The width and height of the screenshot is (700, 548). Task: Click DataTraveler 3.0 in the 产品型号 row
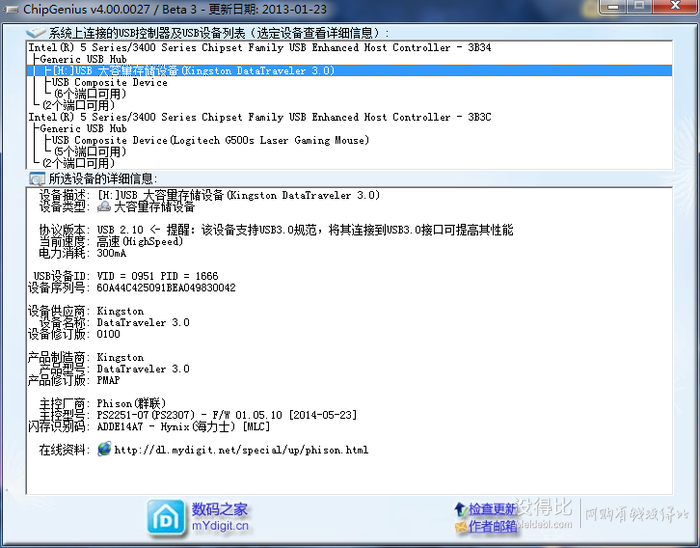click(x=143, y=369)
